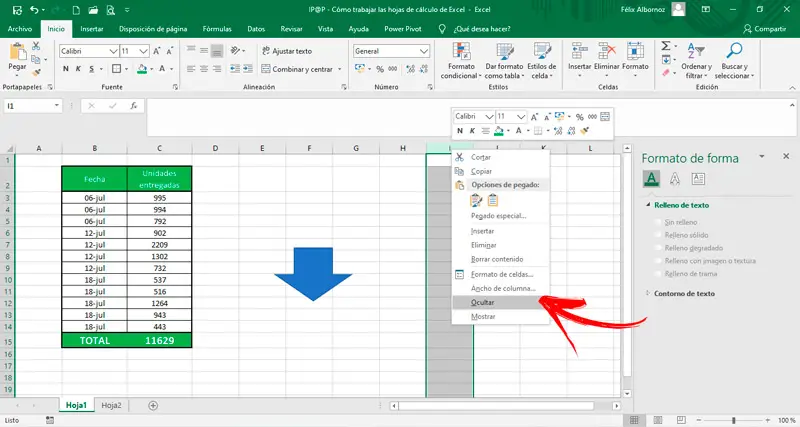The width and height of the screenshot is (800, 427).
Task: Choose Ocultar in the context menu
Action: (483, 301)
